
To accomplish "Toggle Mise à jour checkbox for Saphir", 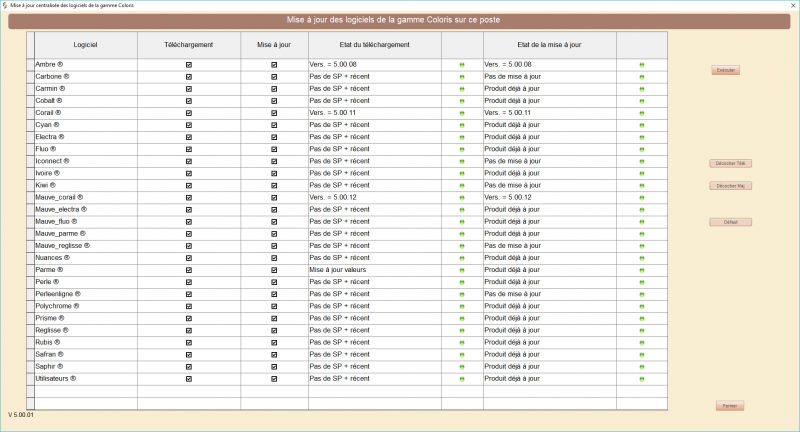I will click(274, 367).
